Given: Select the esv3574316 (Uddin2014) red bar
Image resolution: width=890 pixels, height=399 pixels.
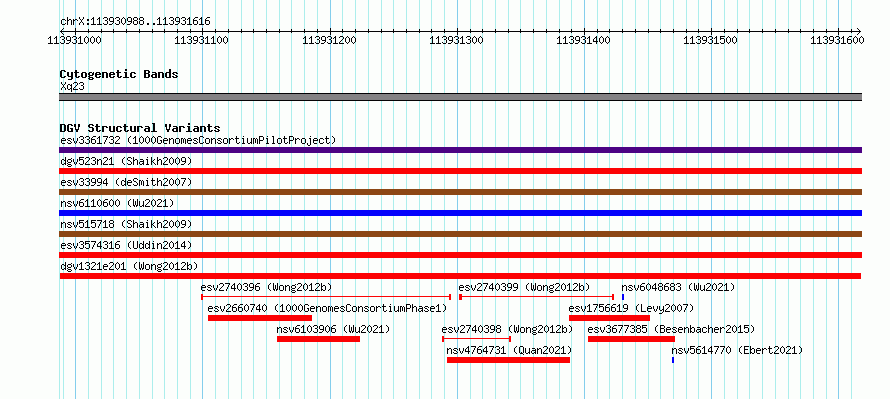Looking at the screenshot, I should click(x=460, y=255).
